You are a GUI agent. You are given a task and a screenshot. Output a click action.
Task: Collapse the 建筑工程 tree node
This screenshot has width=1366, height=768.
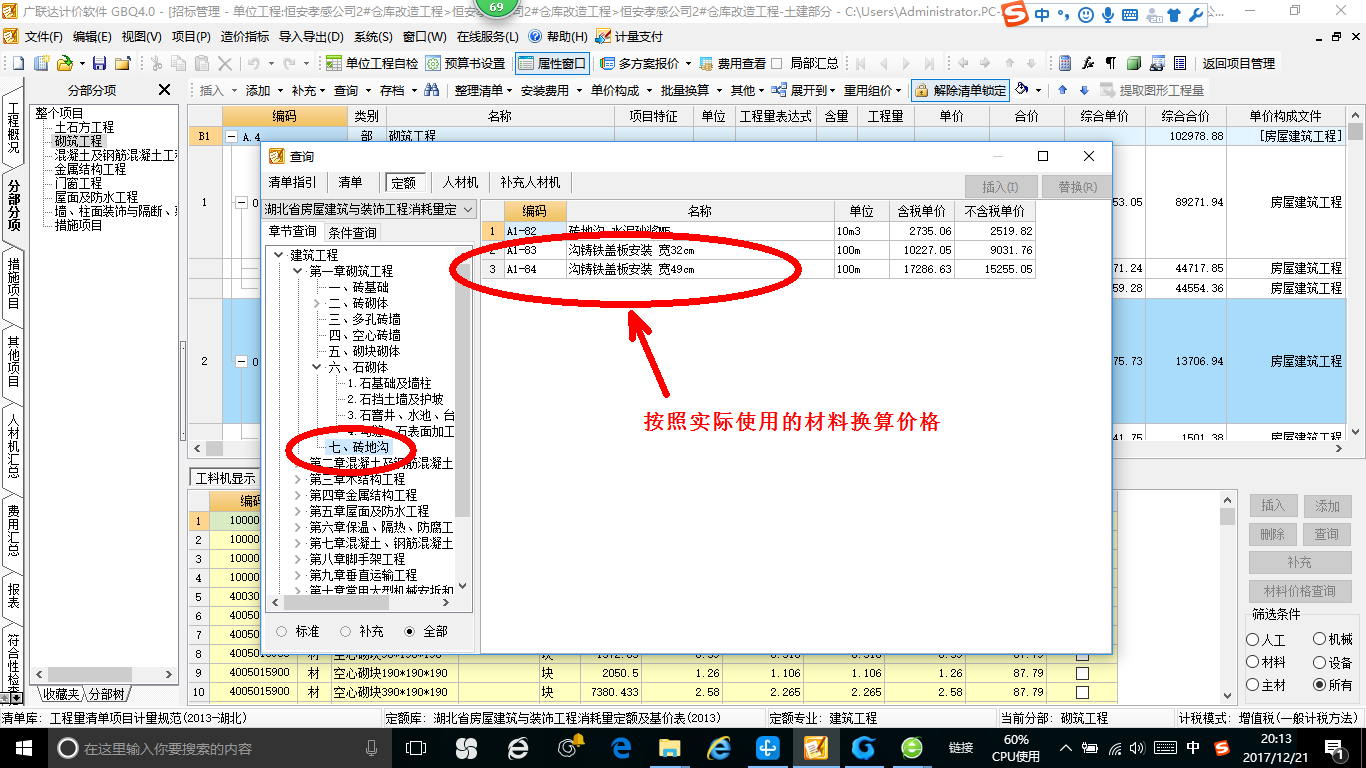[x=278, y=256]
